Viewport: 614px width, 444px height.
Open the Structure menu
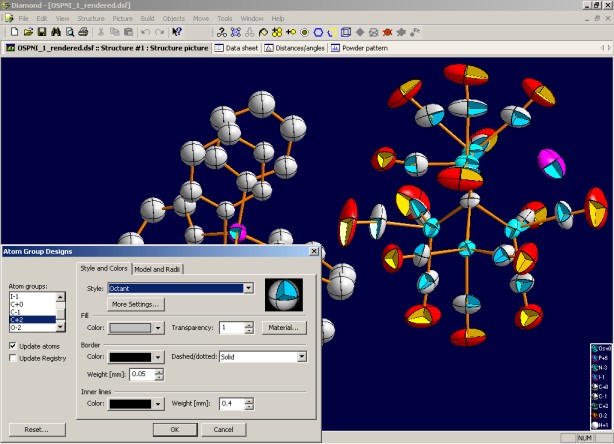point(91,19)
